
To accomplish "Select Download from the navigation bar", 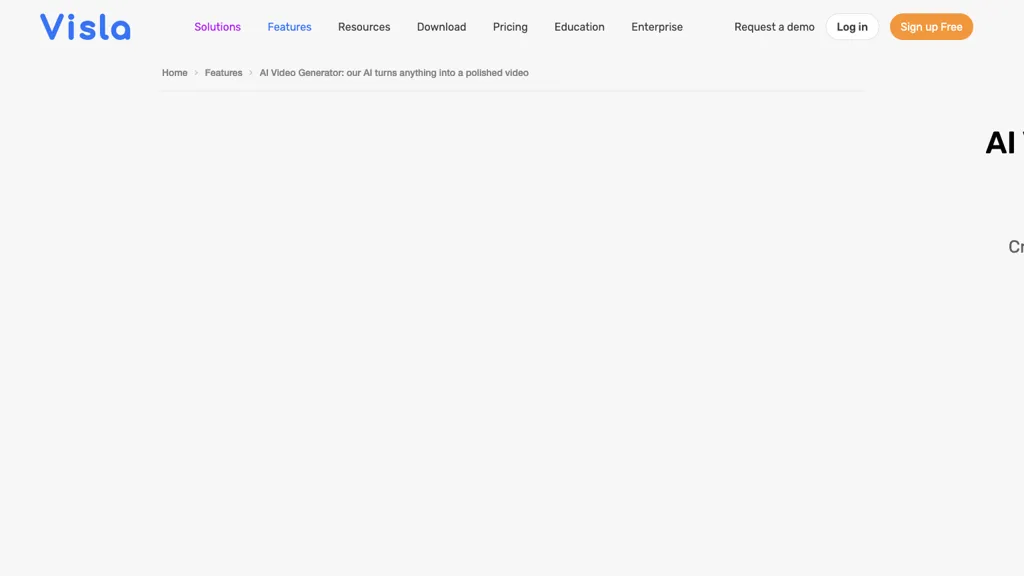I will click(x=441, y=27).
